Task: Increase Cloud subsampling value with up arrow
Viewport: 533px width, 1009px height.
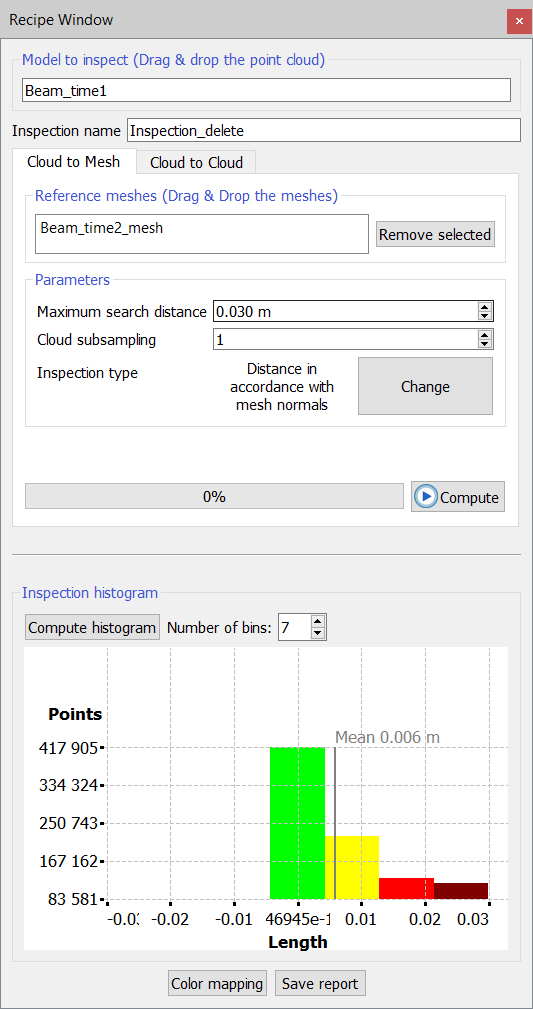Action: pos(484,335)
